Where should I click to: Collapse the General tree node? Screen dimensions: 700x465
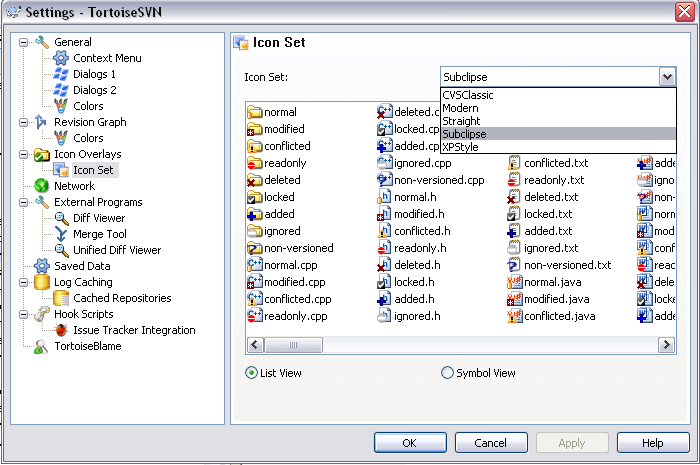[23, 42]
